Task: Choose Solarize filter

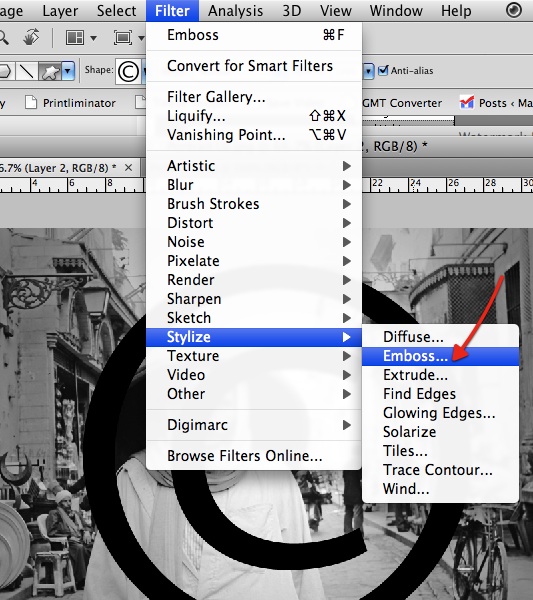Action: [440, 432]
